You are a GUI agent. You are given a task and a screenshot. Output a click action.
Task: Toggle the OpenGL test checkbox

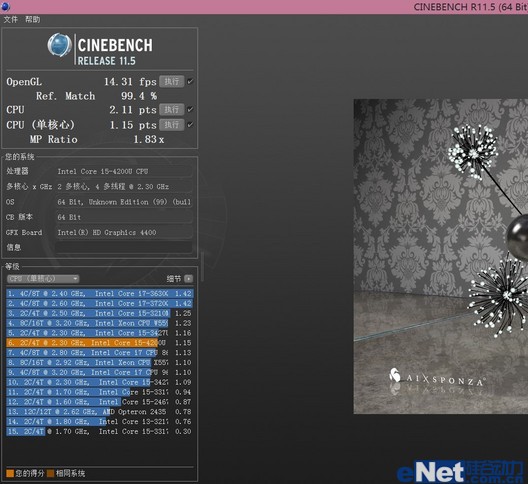pyautogui.click(x=190, y=82)
